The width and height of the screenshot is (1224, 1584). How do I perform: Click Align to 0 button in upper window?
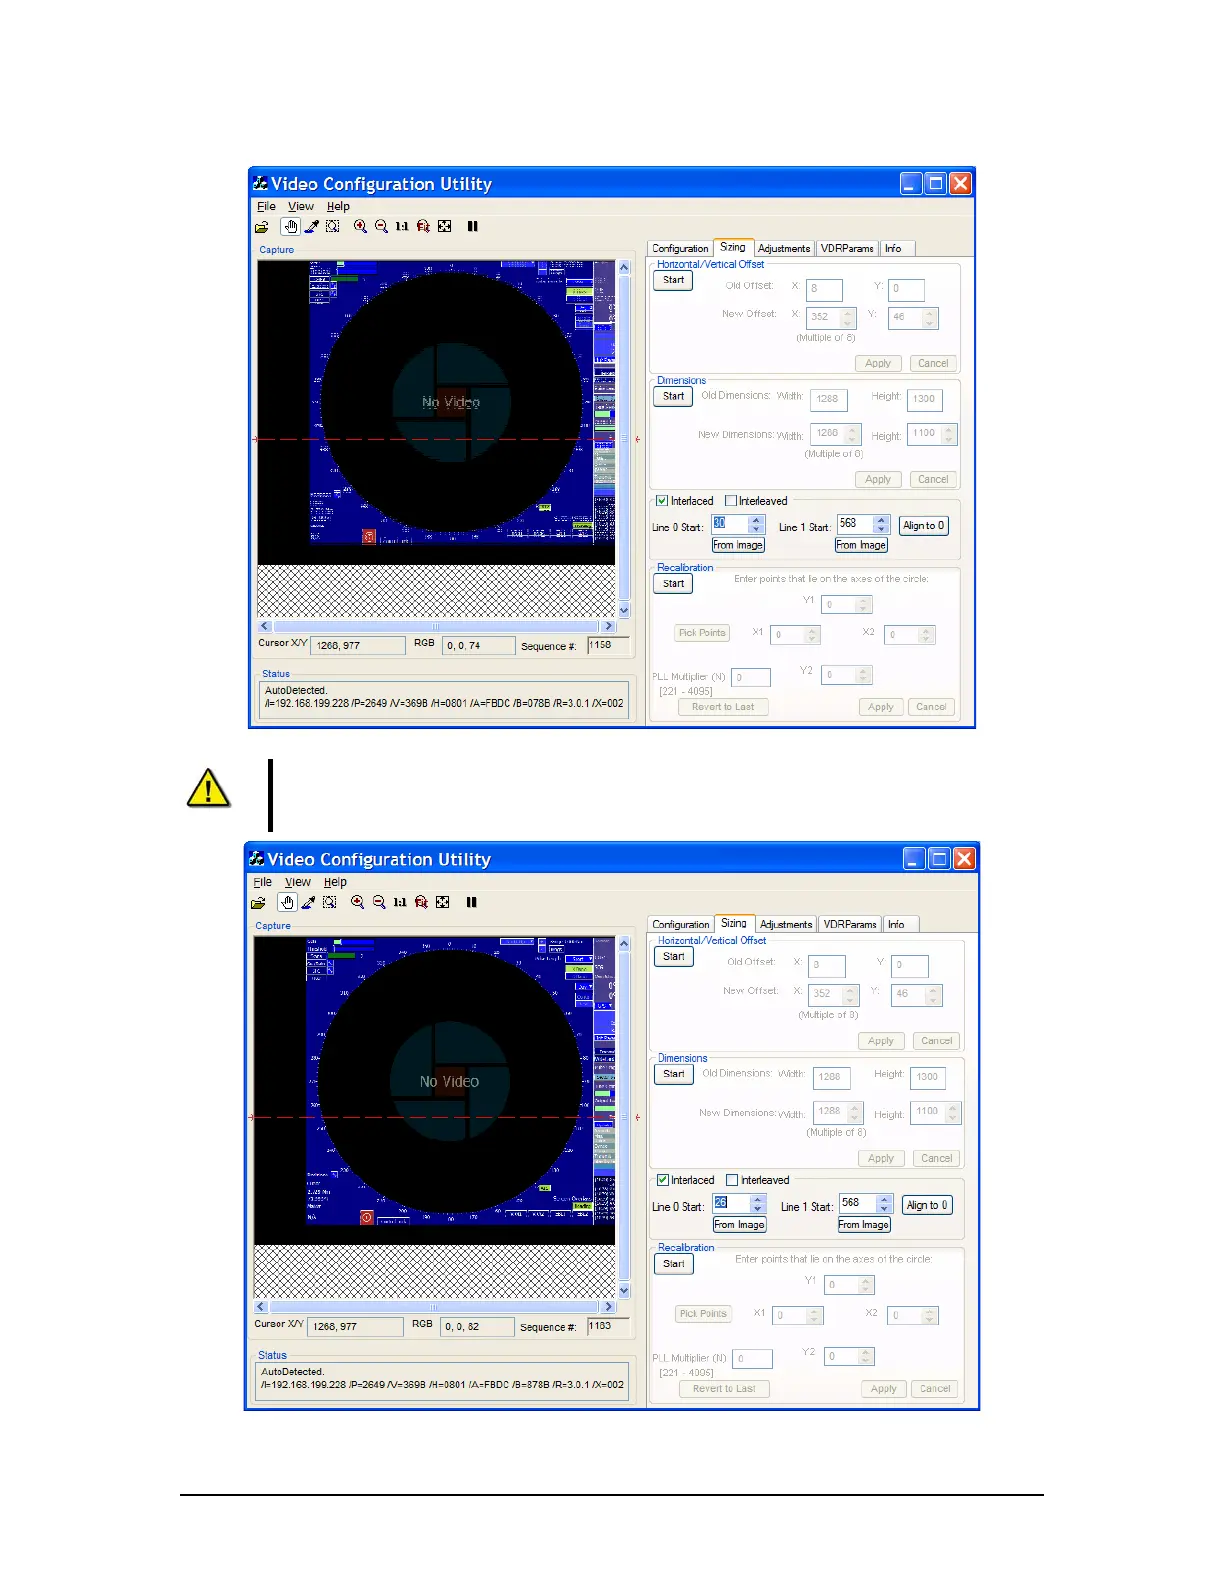pos(923,526)
